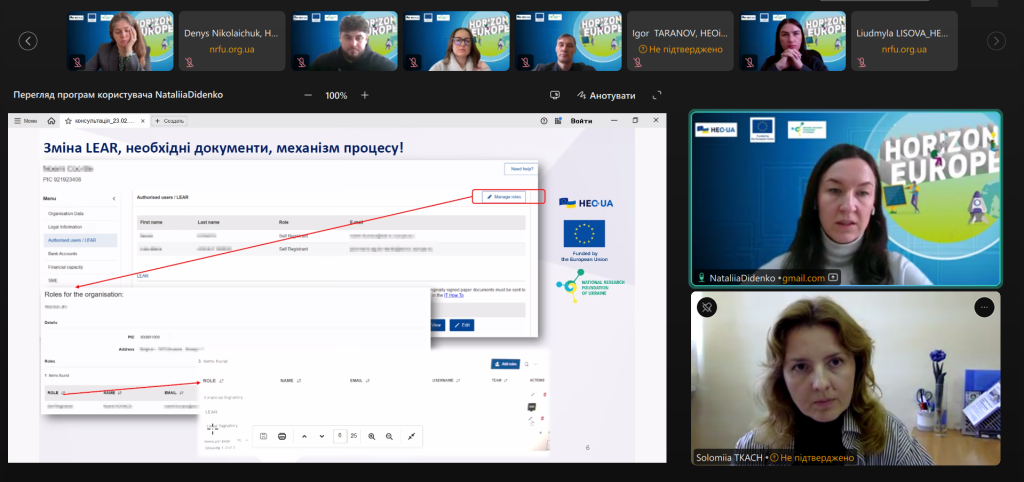This screenshot has height=482, width=1024.
Task: Zoom out the shared screen view
Action: pos(307,95)
